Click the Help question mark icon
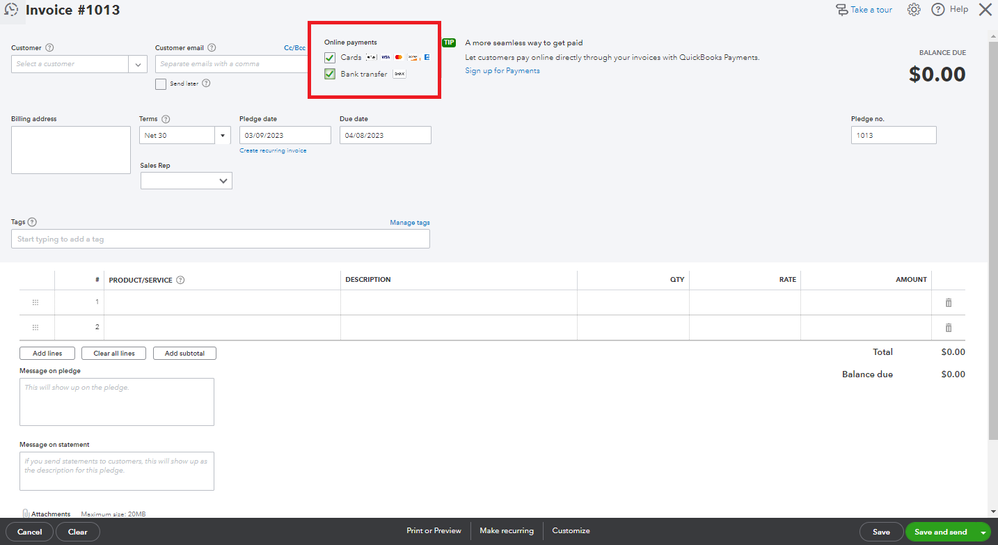 (938, 10)
